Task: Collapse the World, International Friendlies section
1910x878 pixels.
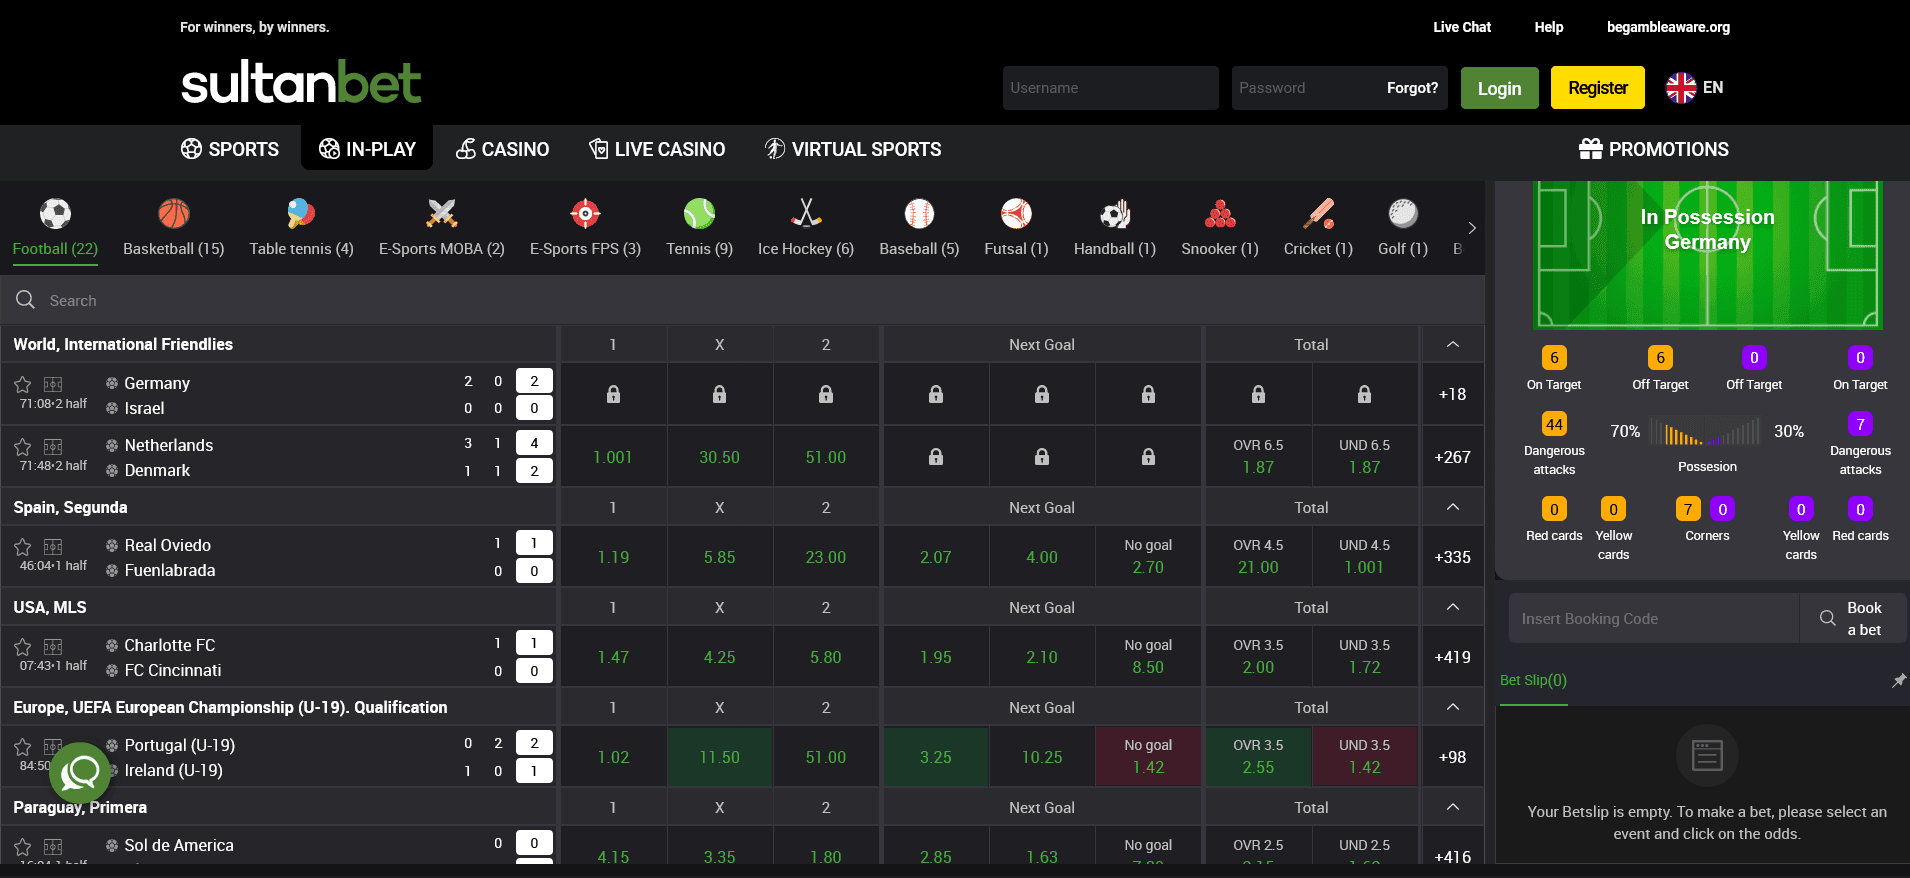Action: click(x=1452, y=345)
